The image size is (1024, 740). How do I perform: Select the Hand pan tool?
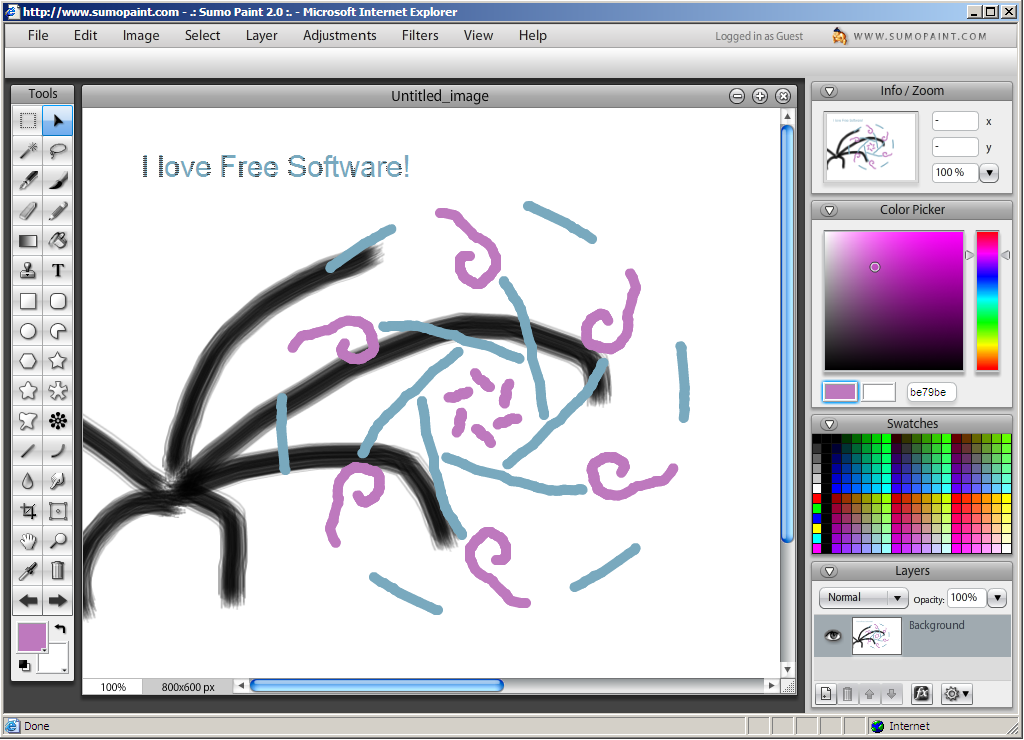(x=27, y=541)
